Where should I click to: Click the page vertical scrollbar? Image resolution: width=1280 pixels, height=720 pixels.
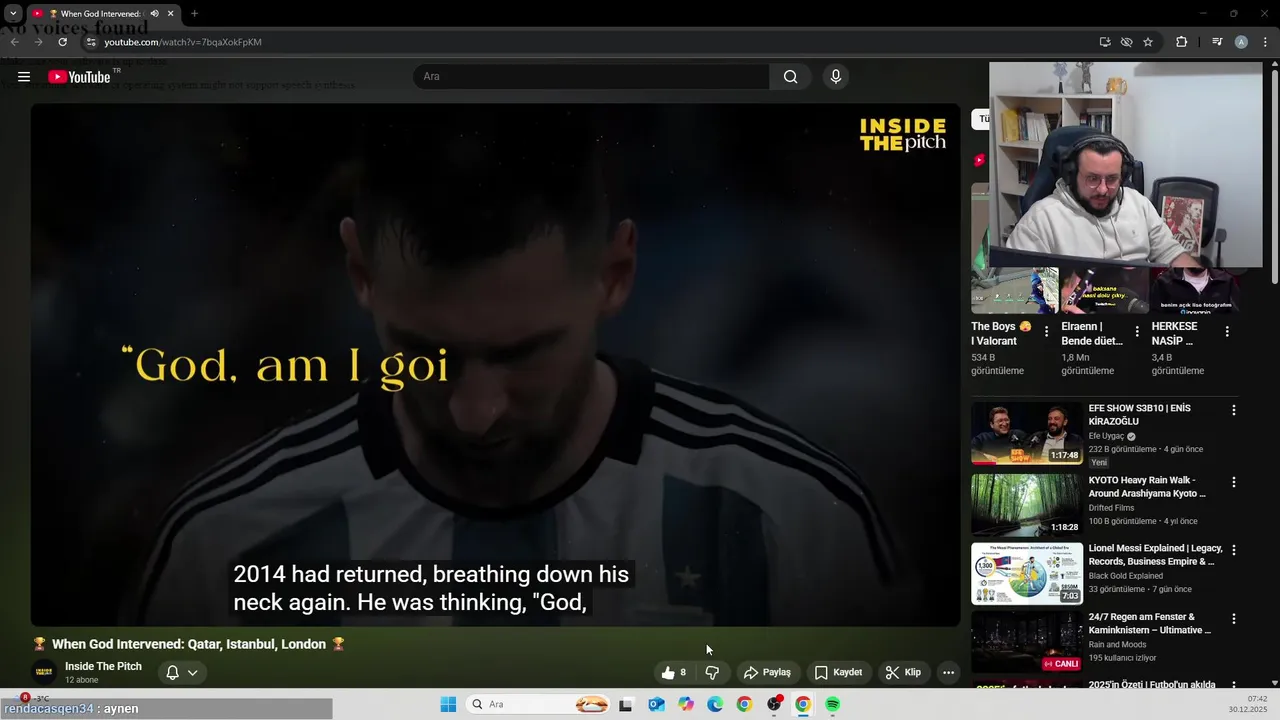pos(1274,175)
